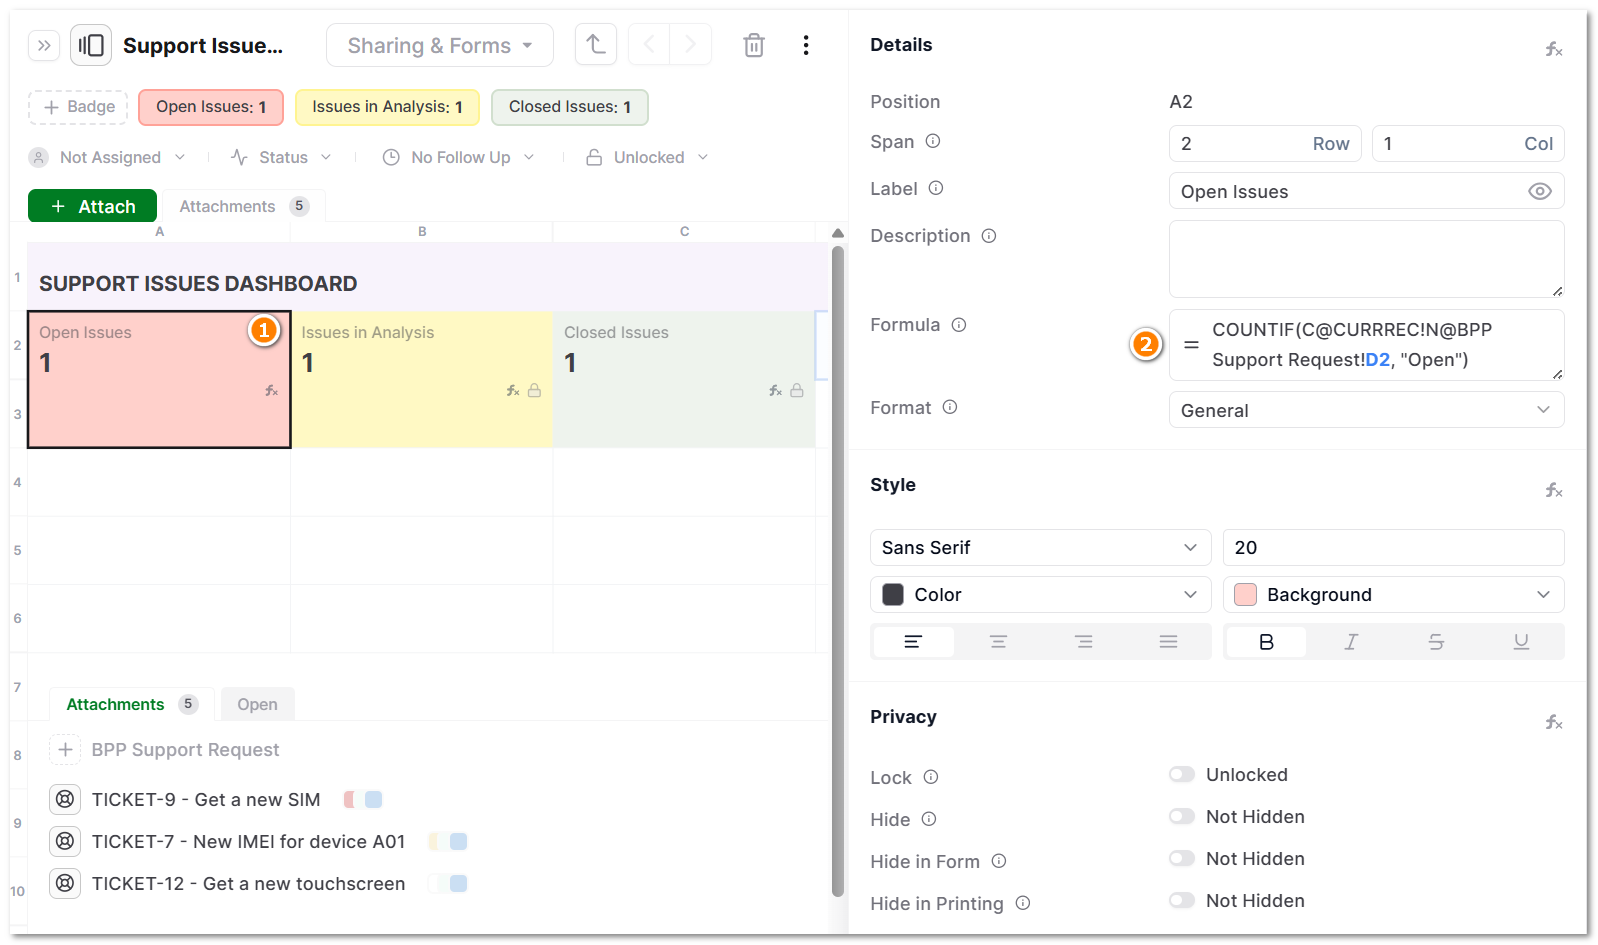The width and height of the screenshot is (1598, 945).
Task: Open the Sharing & Forms dropdown
Action: 439,45
